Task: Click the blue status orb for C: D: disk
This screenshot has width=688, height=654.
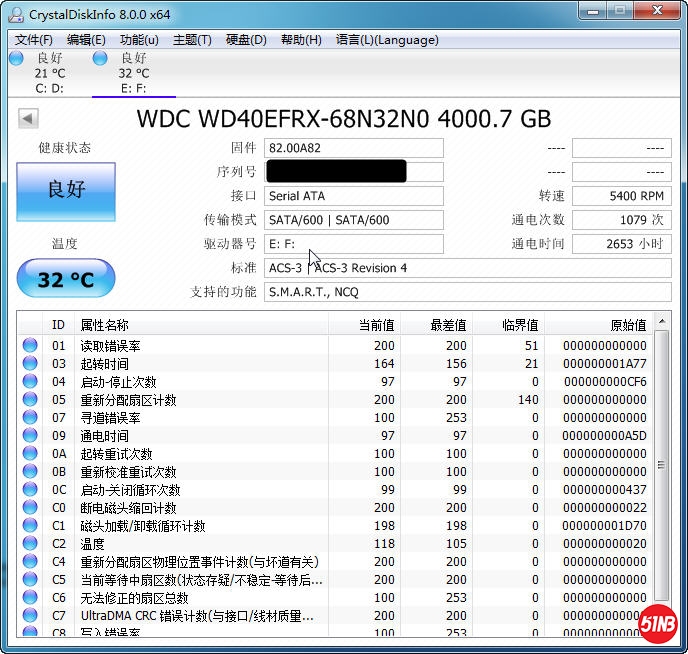Action: click(16, 59)
